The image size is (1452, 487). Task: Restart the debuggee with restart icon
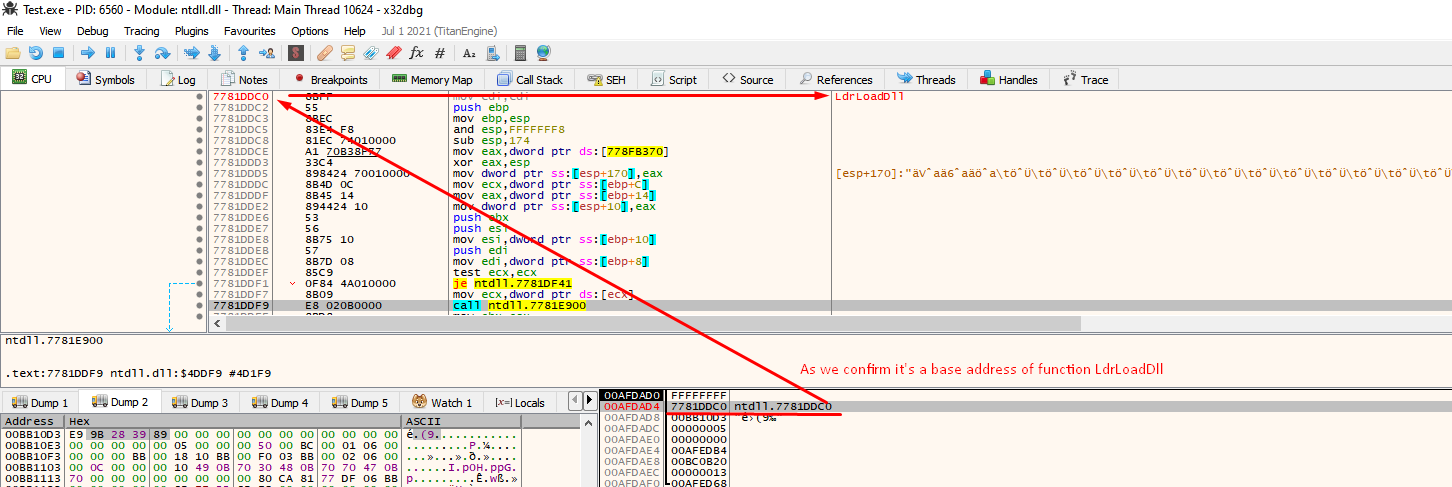(x=36, y=52)
